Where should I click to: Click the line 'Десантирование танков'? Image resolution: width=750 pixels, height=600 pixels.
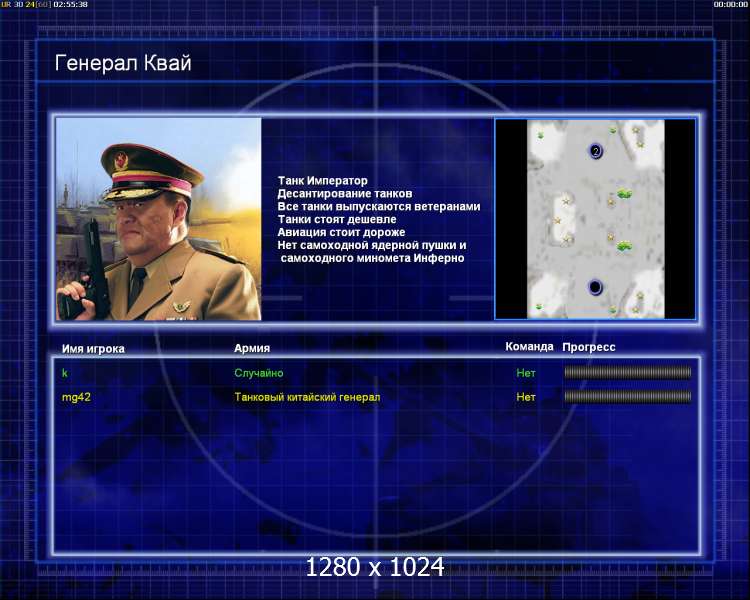[x=345, y=194]
